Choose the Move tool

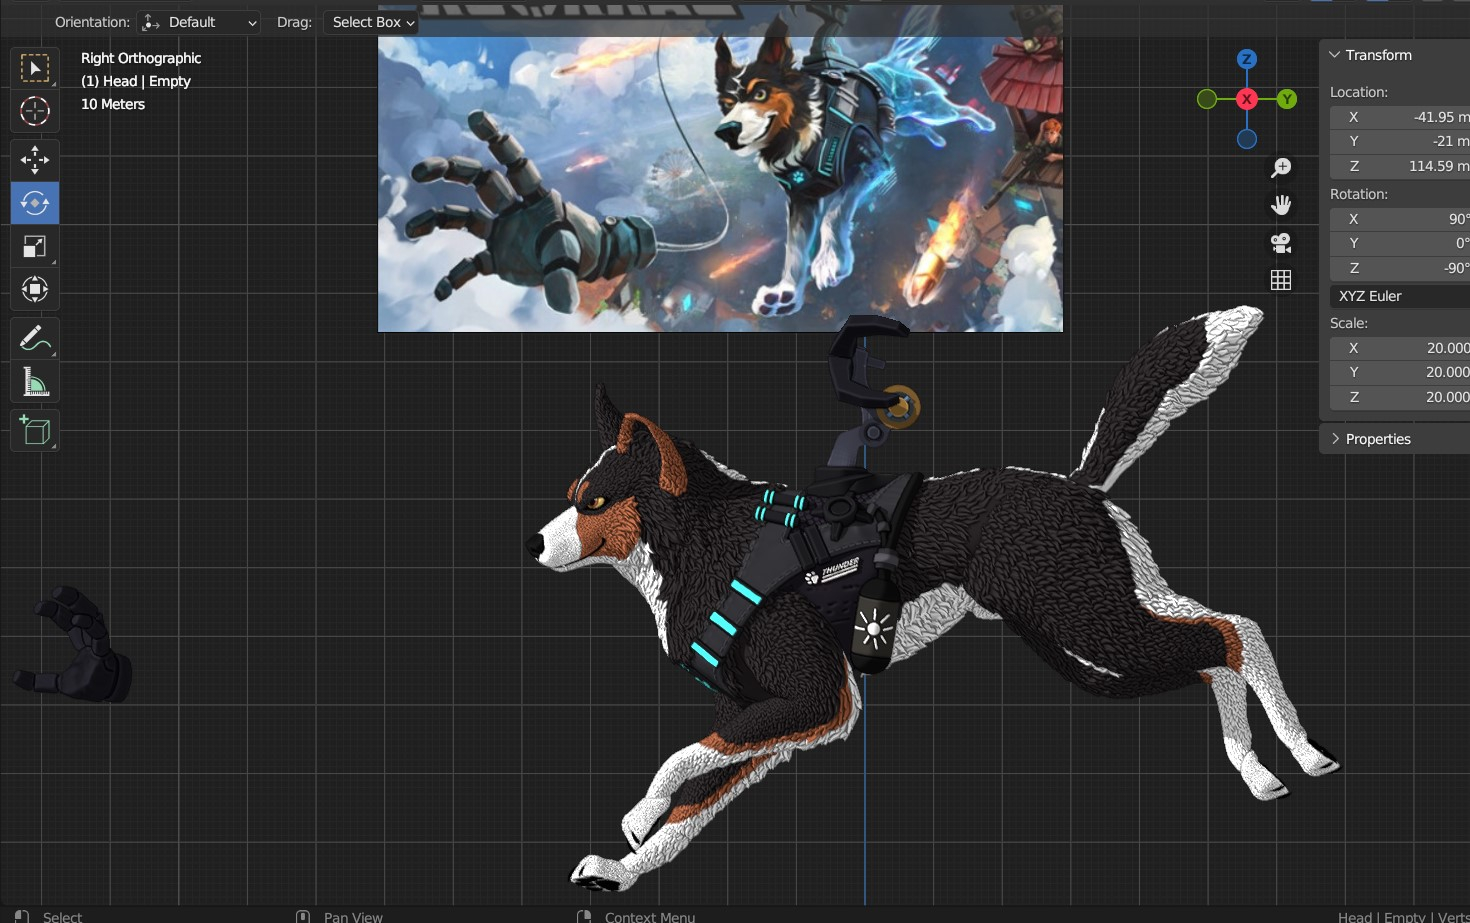(x=35, y=160)
